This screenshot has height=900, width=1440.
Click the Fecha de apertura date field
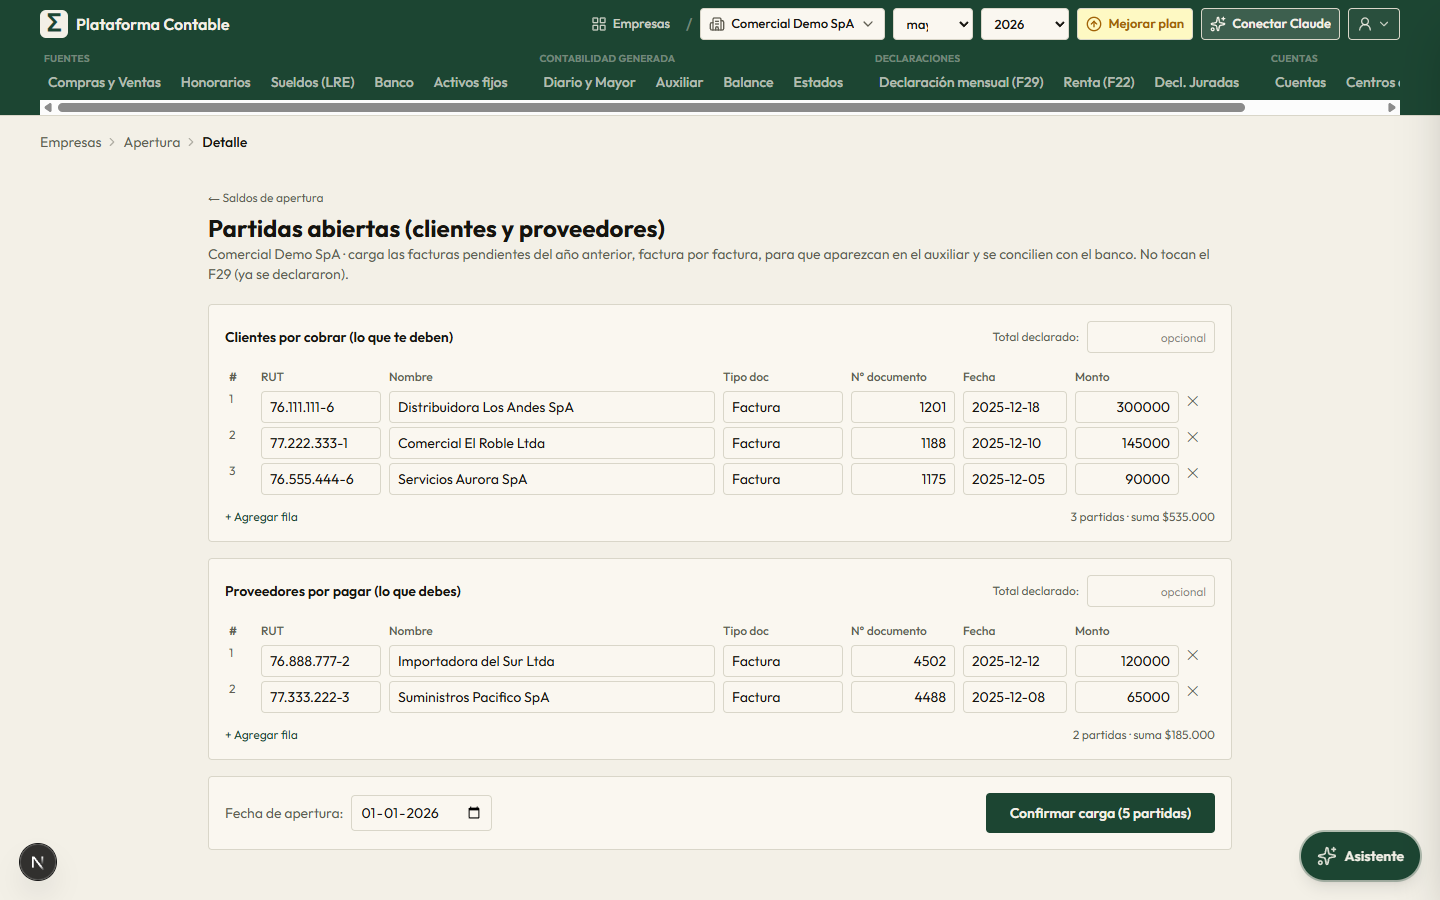(x=421, y=813)
